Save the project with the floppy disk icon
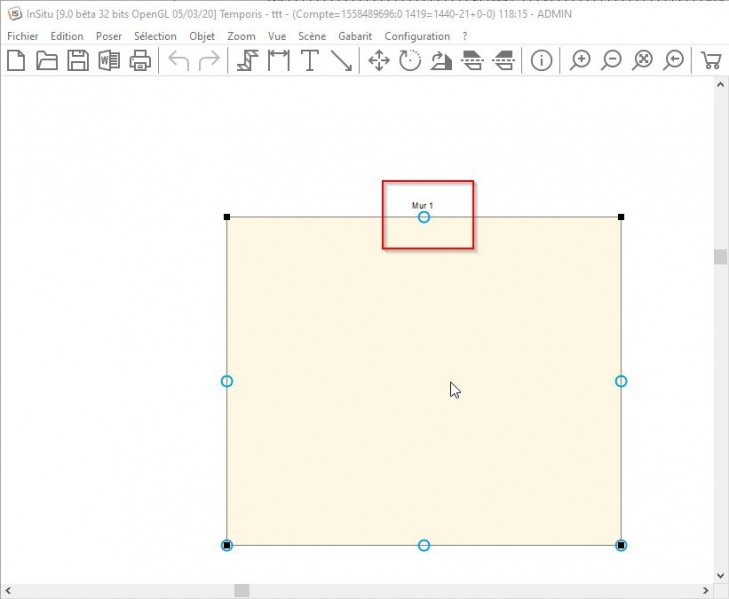729x599 pixels. 78,61
